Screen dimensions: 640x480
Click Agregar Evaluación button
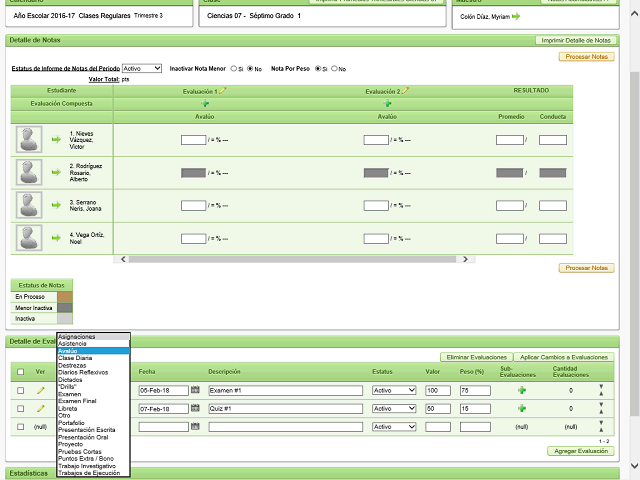[x=581, y=451]
